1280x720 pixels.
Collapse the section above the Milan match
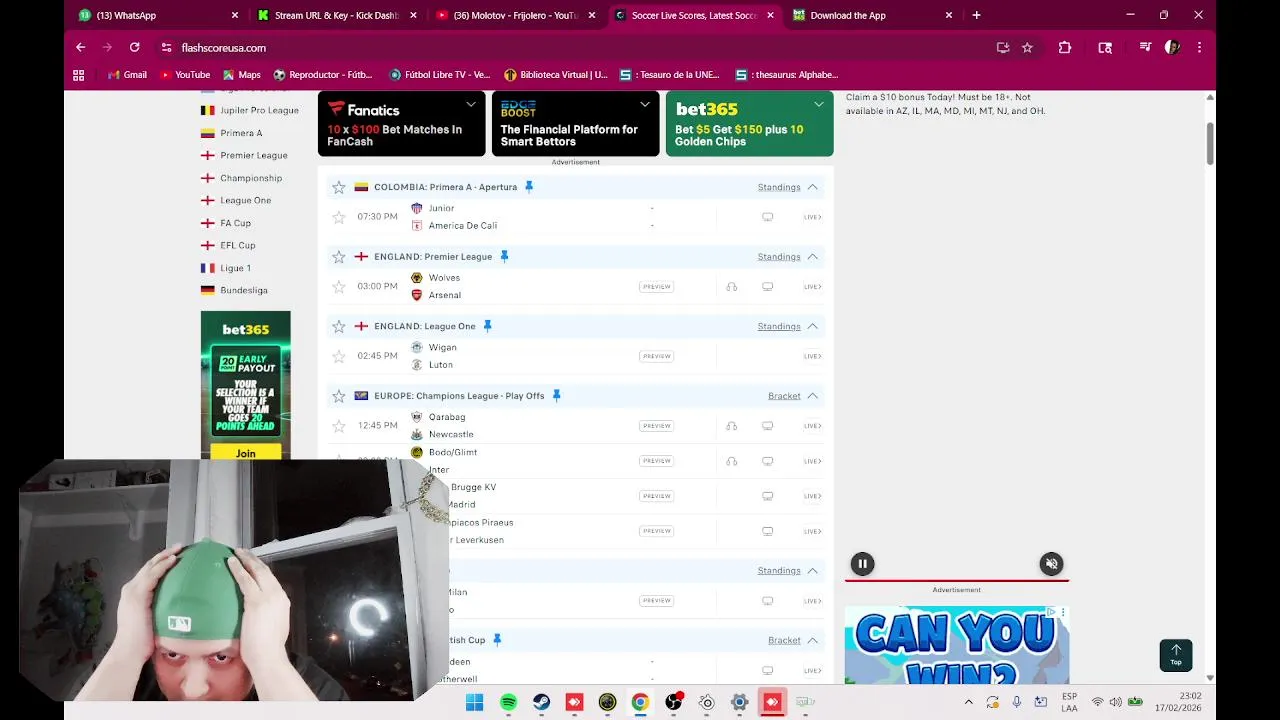click(x=813, y=570)
